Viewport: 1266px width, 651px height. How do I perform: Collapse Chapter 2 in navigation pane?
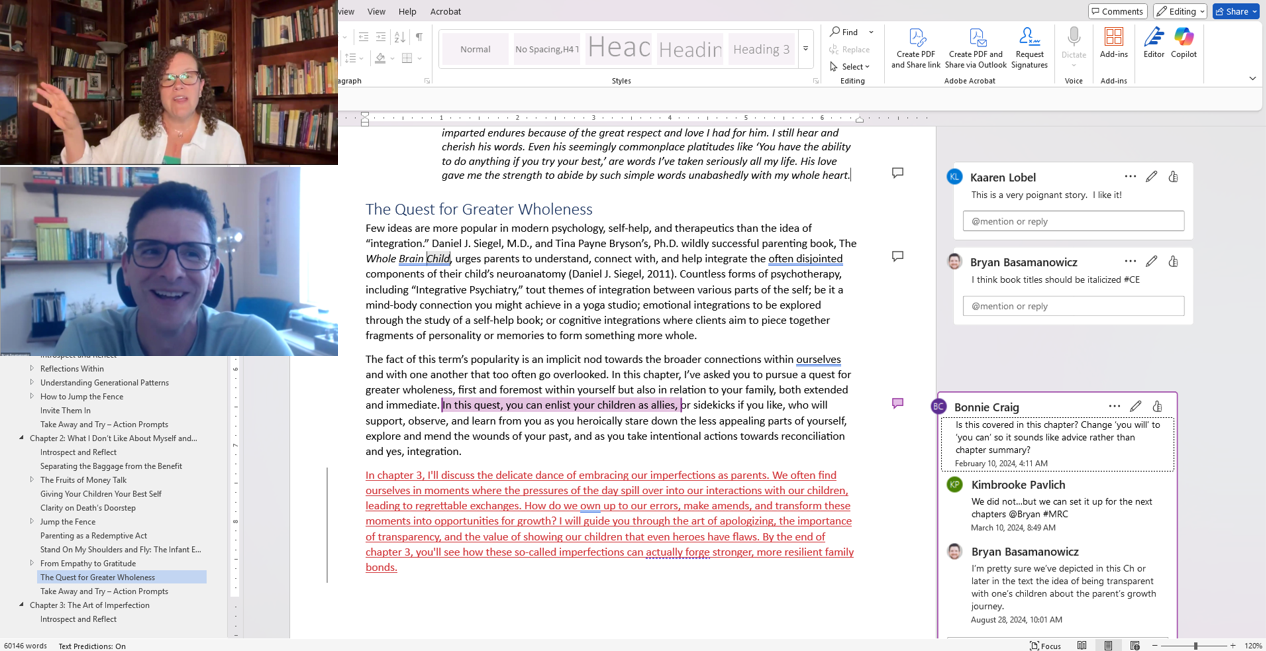(x=22, y=438)
